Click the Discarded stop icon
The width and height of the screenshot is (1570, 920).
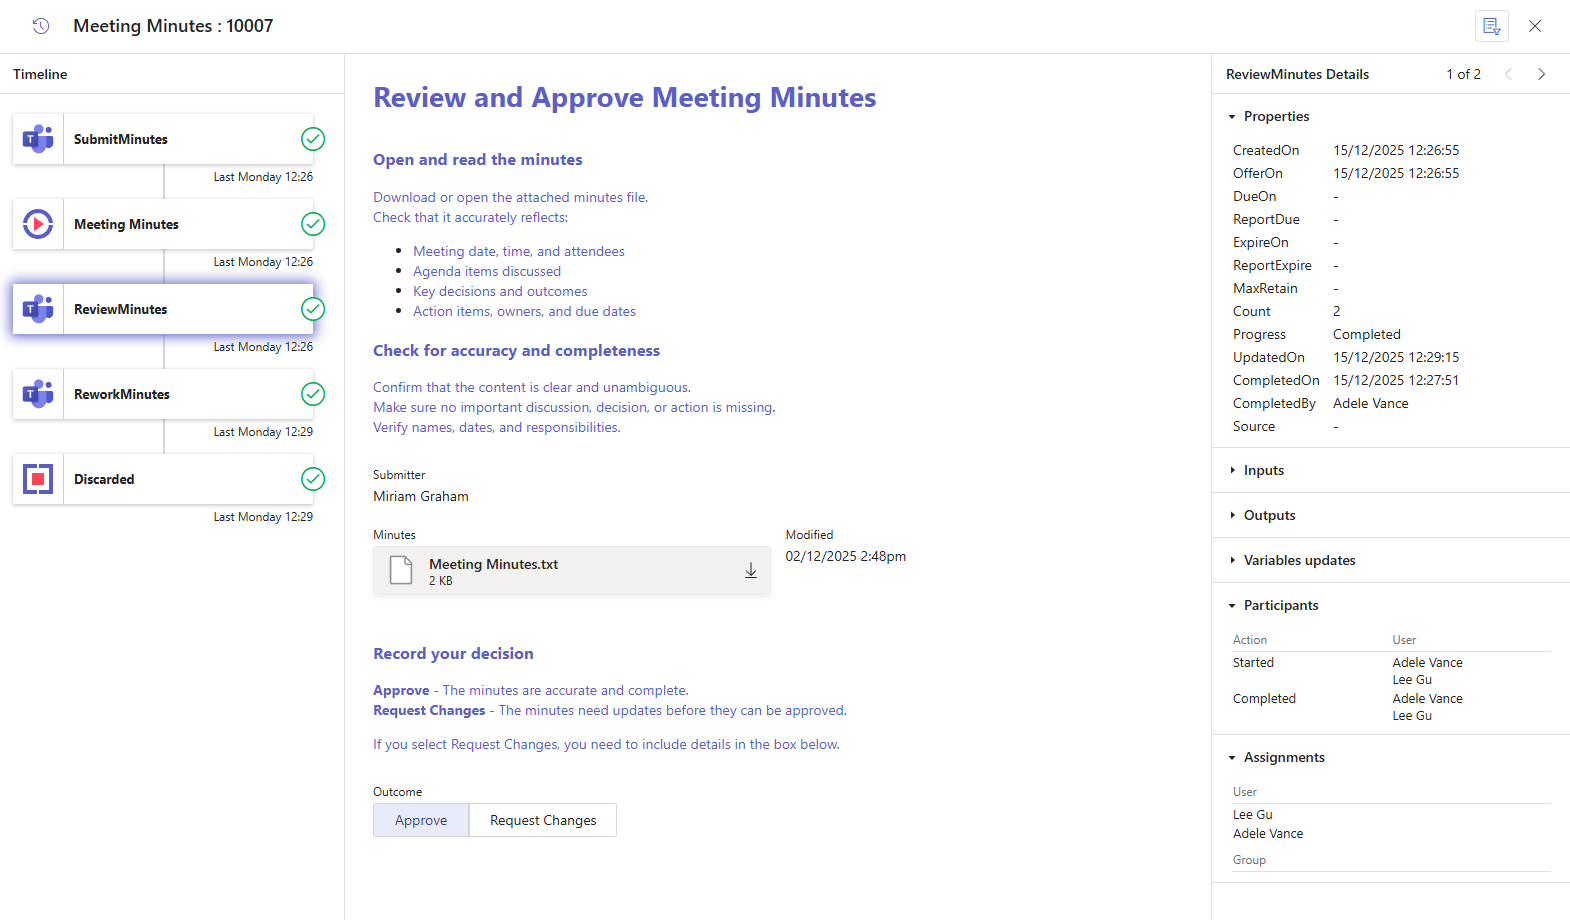click(38, 479)
